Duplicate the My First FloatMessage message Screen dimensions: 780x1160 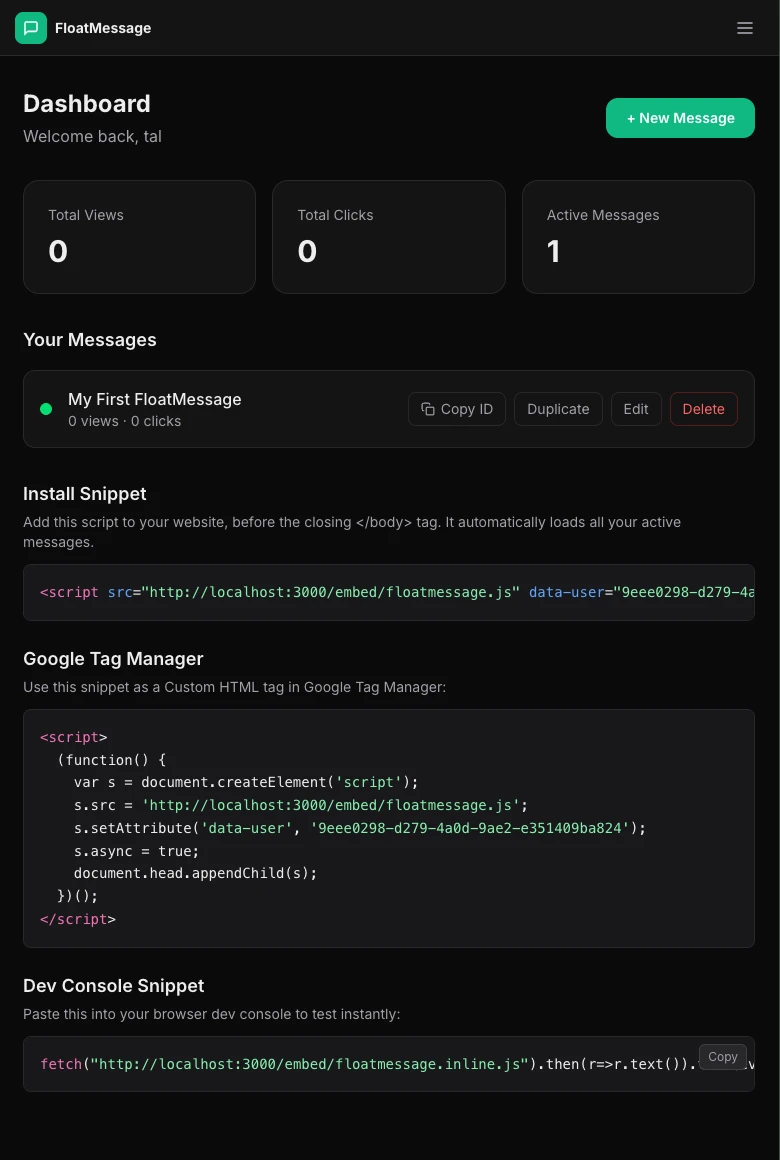558,409
